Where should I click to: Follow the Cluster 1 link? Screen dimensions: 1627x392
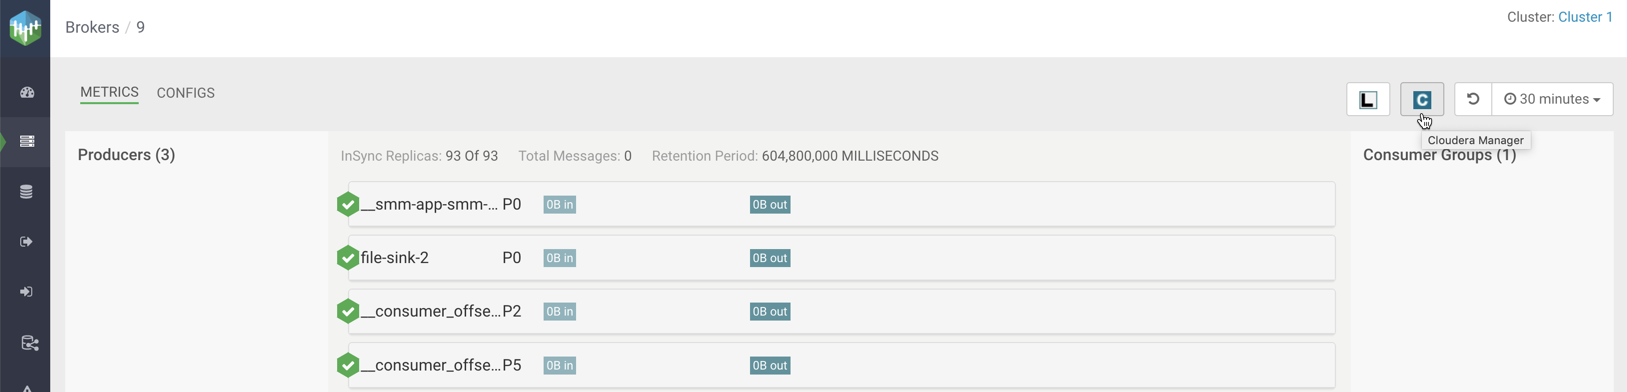[x=1585, y=17]
